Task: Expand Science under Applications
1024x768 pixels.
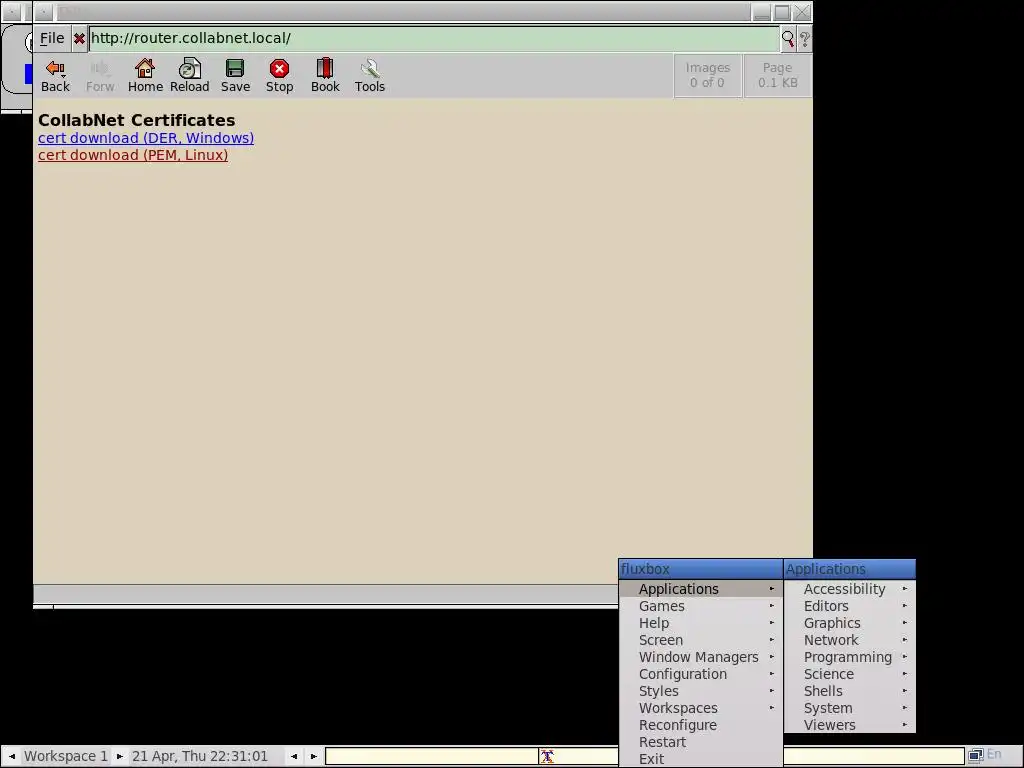Action: coord(850,674)
